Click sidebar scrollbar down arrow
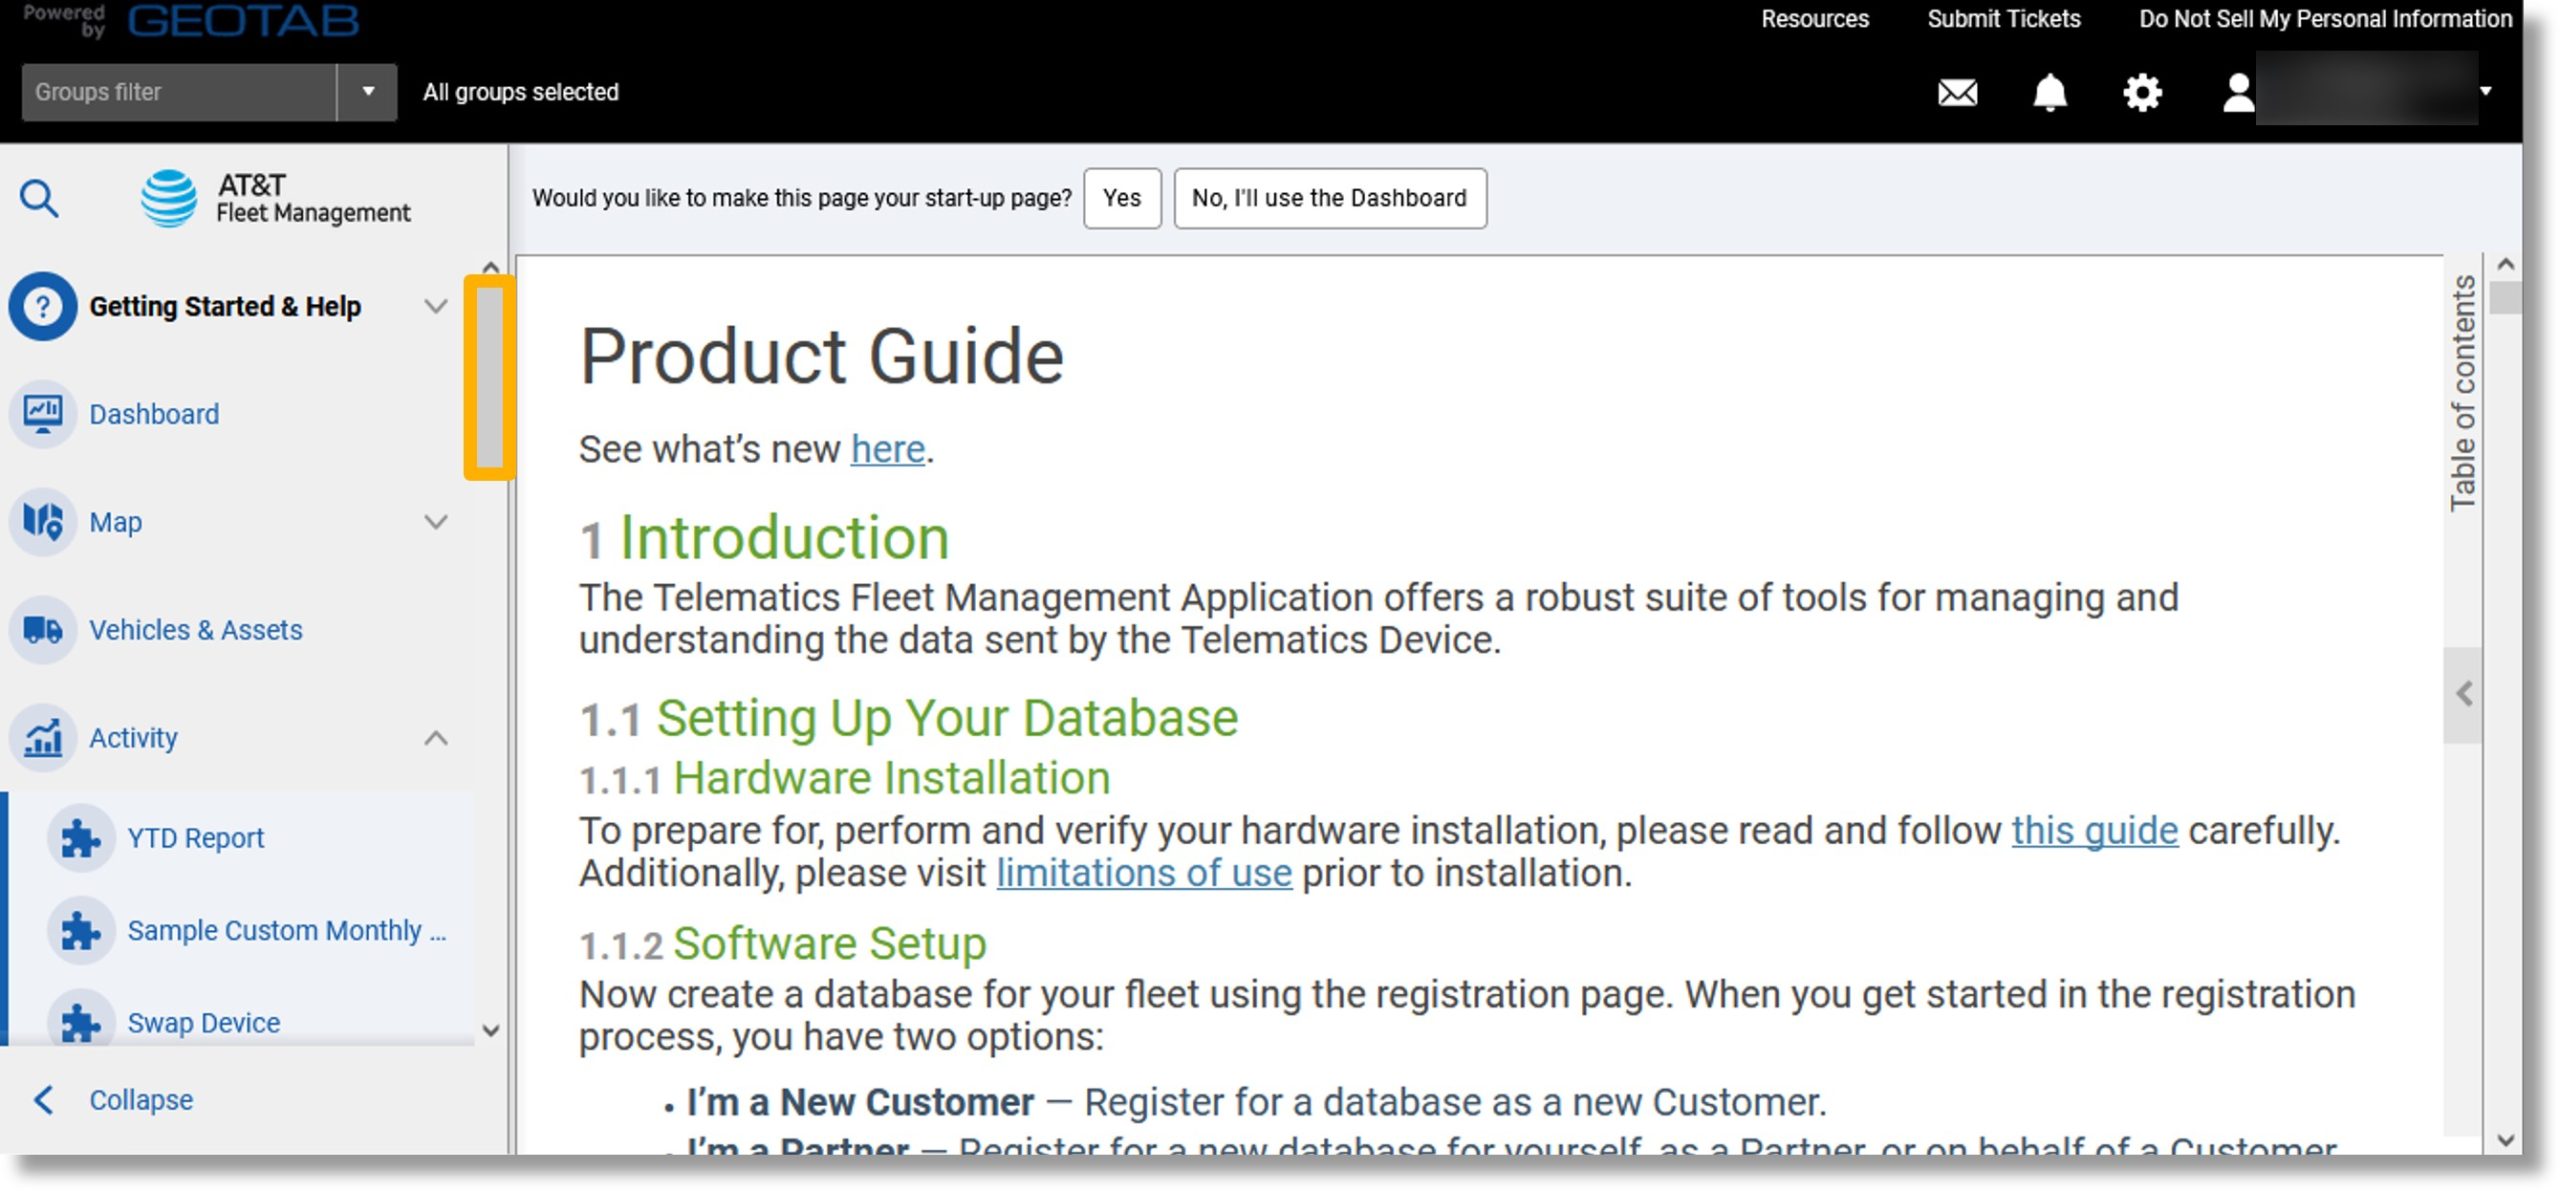2560x1191 pixels. [x=490, y=1030]
